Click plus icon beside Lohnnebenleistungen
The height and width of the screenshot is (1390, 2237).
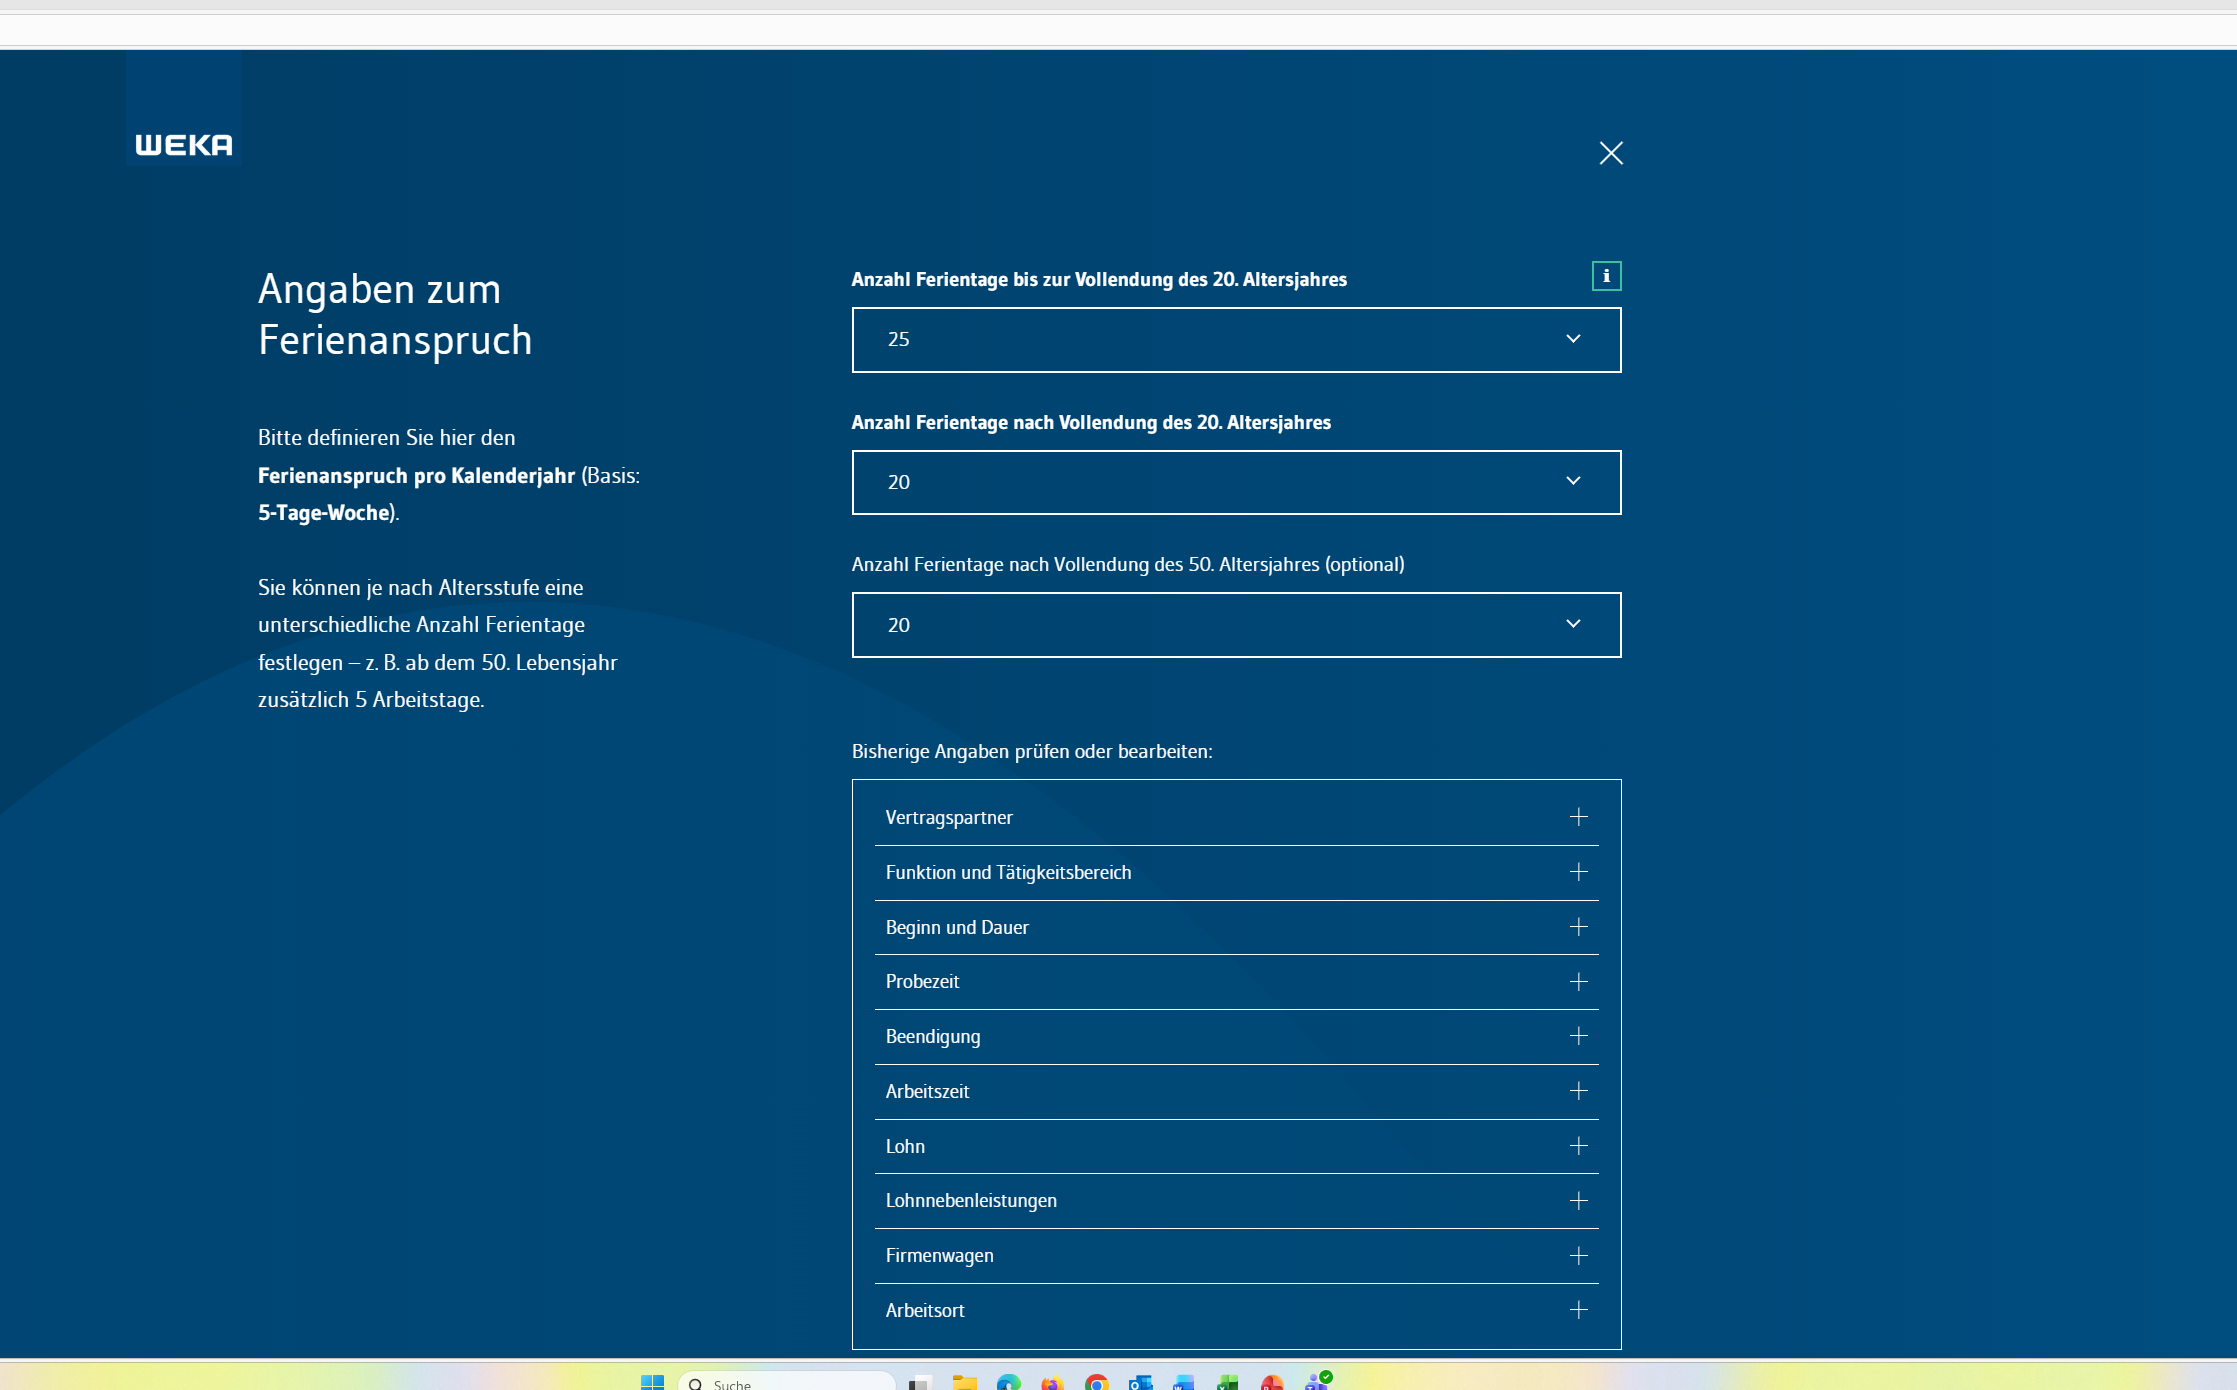click(x=1578, y=1201)
